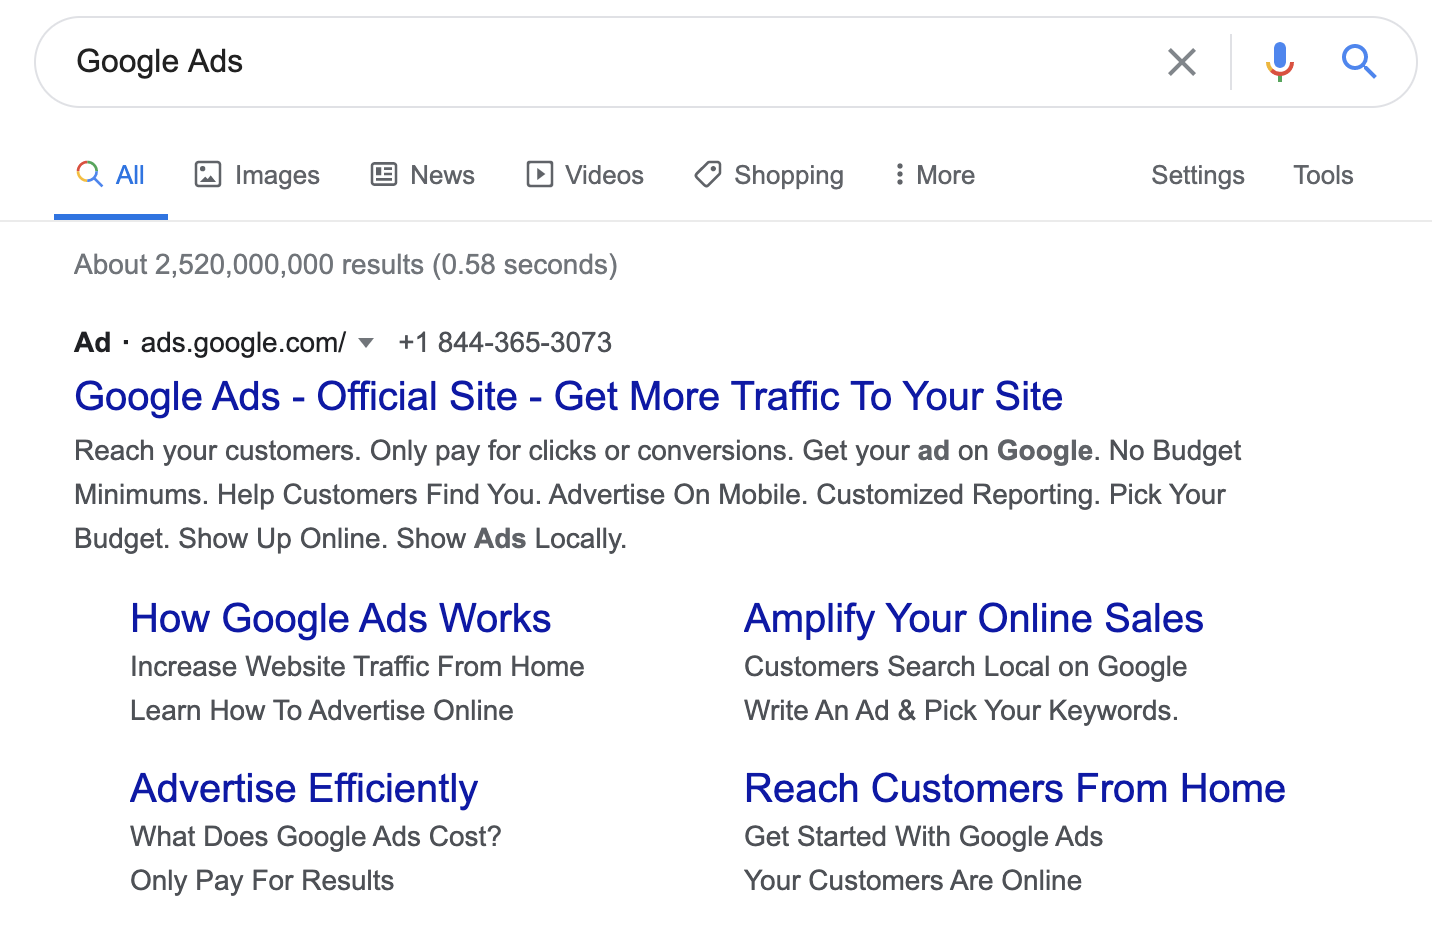Open the Google Ads Official Site headline link
The width and height of the screenshot is (1432, 938).
click(568, 397)
